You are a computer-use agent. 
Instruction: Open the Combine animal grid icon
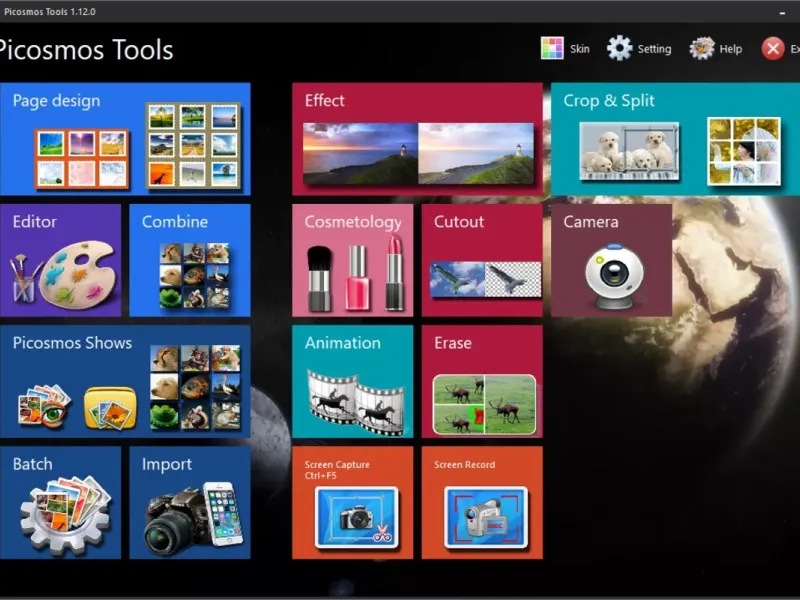click(194, 276)
